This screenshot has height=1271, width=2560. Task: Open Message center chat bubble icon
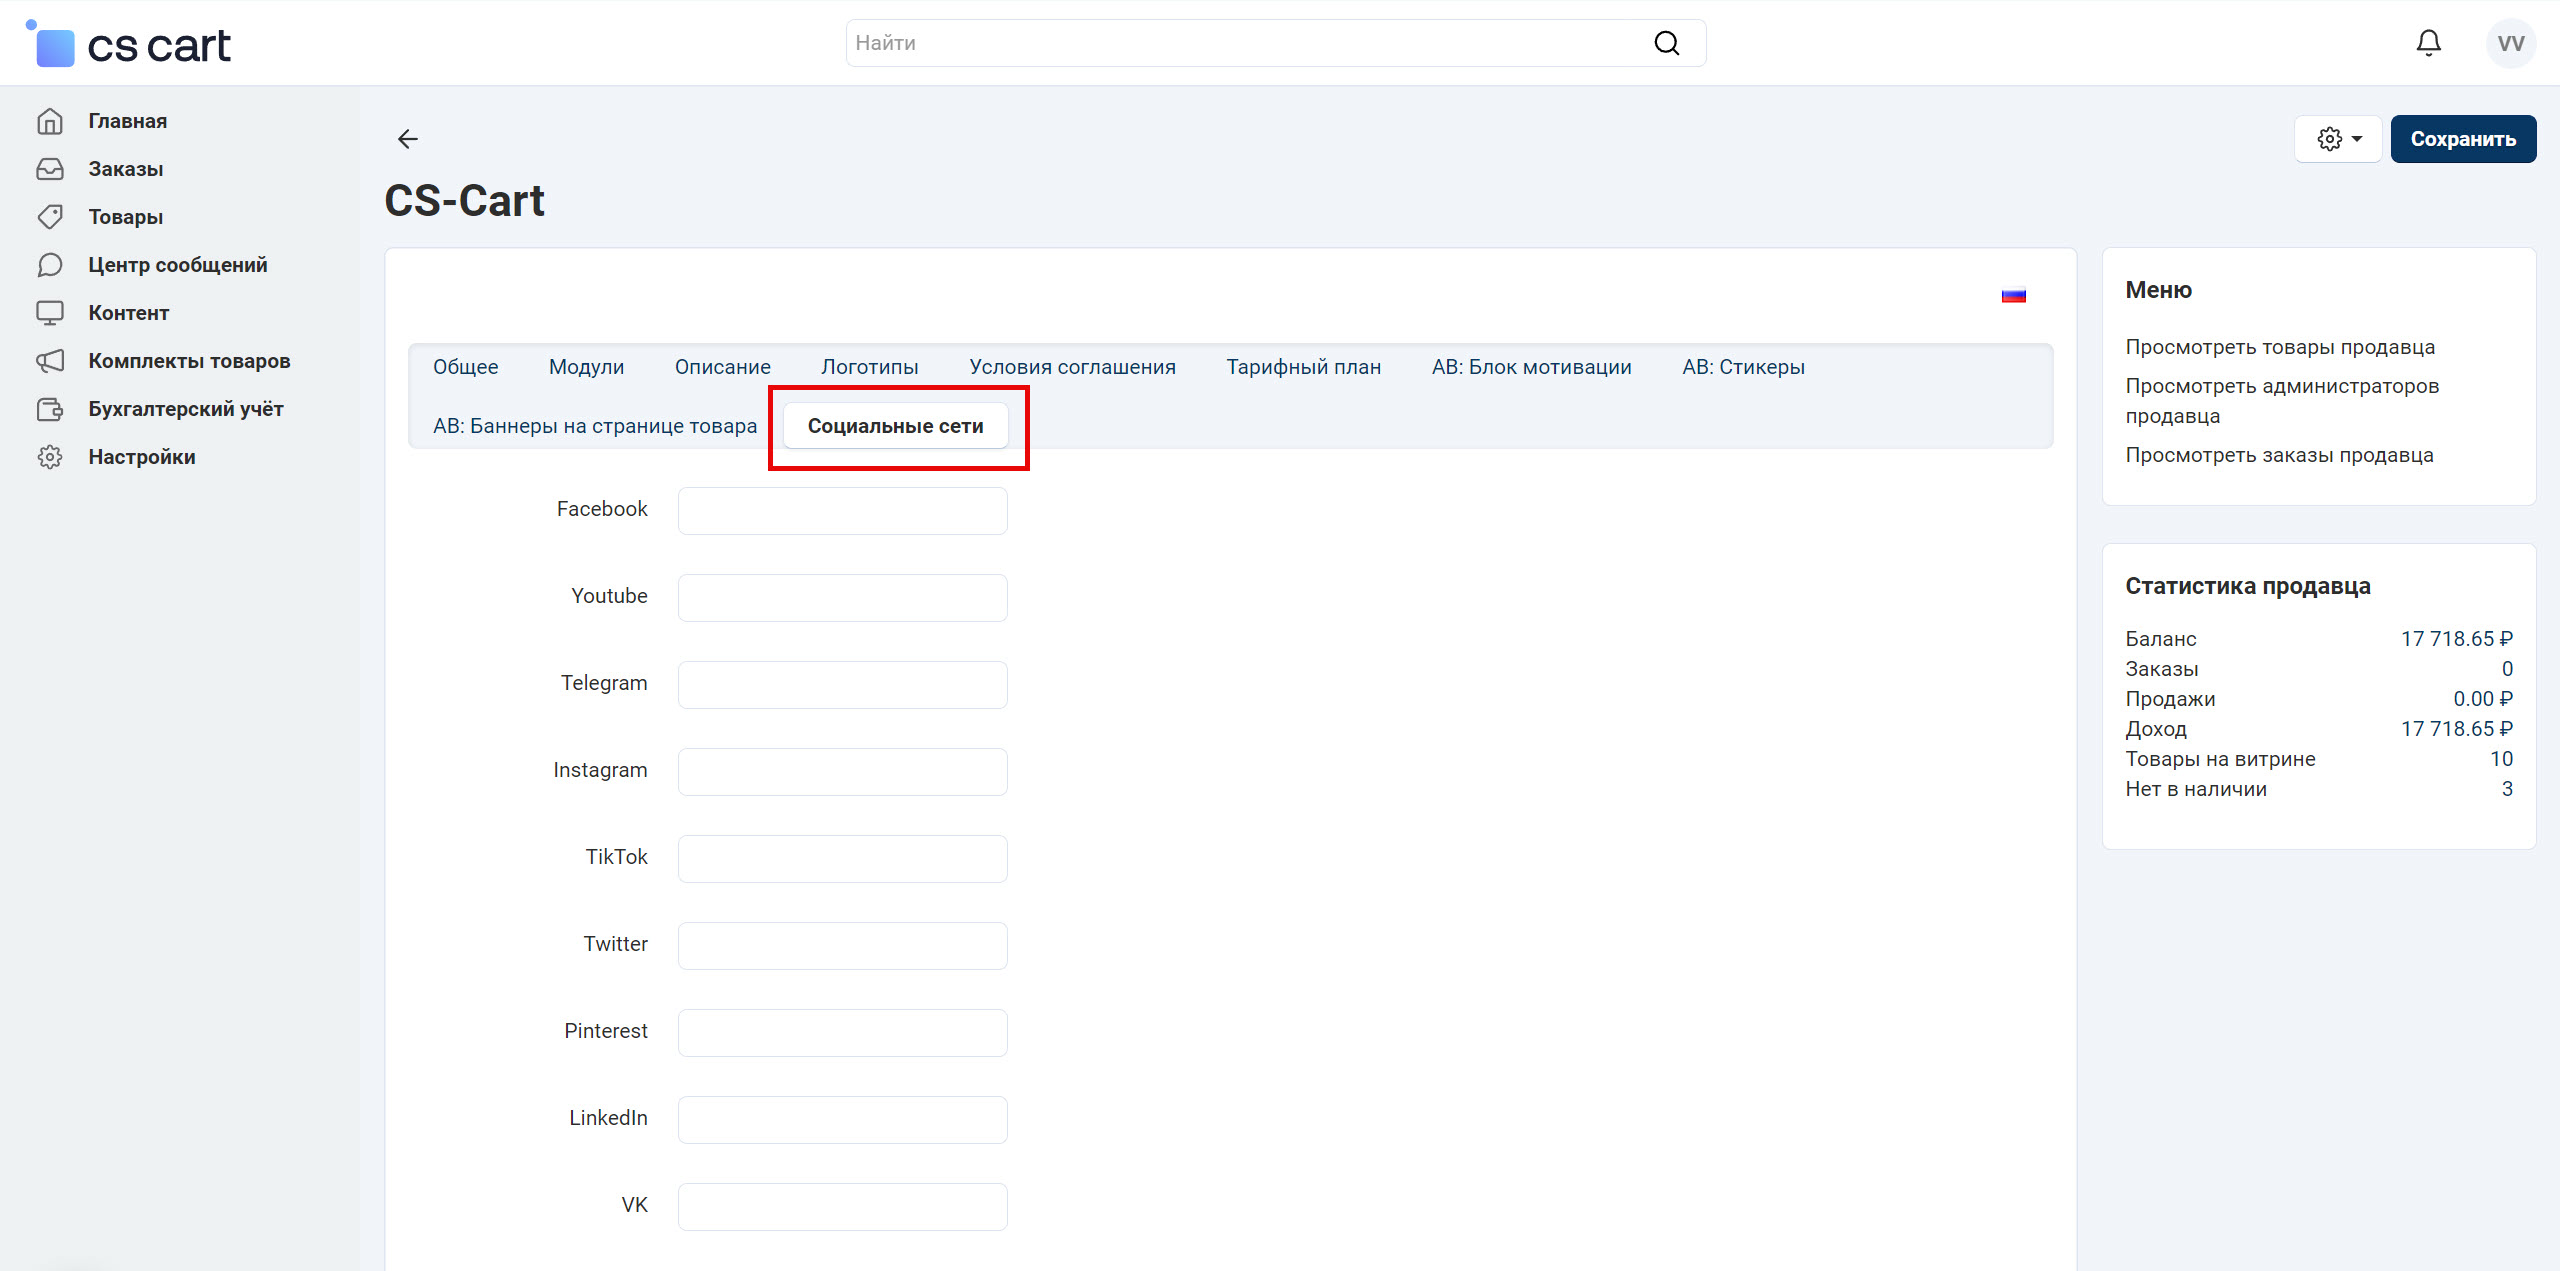(x=50, y=265)
